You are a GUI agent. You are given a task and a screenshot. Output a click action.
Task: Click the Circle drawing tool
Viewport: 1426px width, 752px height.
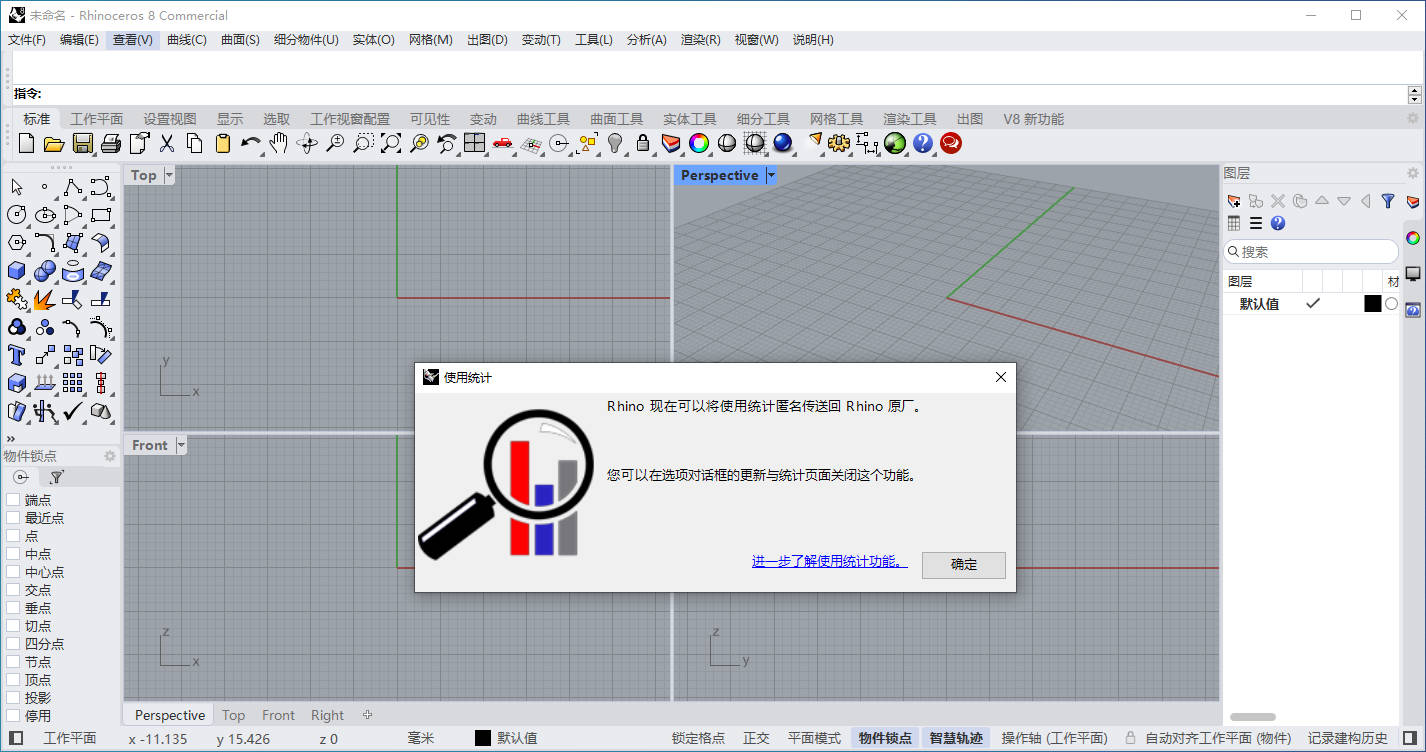[16, 214]
